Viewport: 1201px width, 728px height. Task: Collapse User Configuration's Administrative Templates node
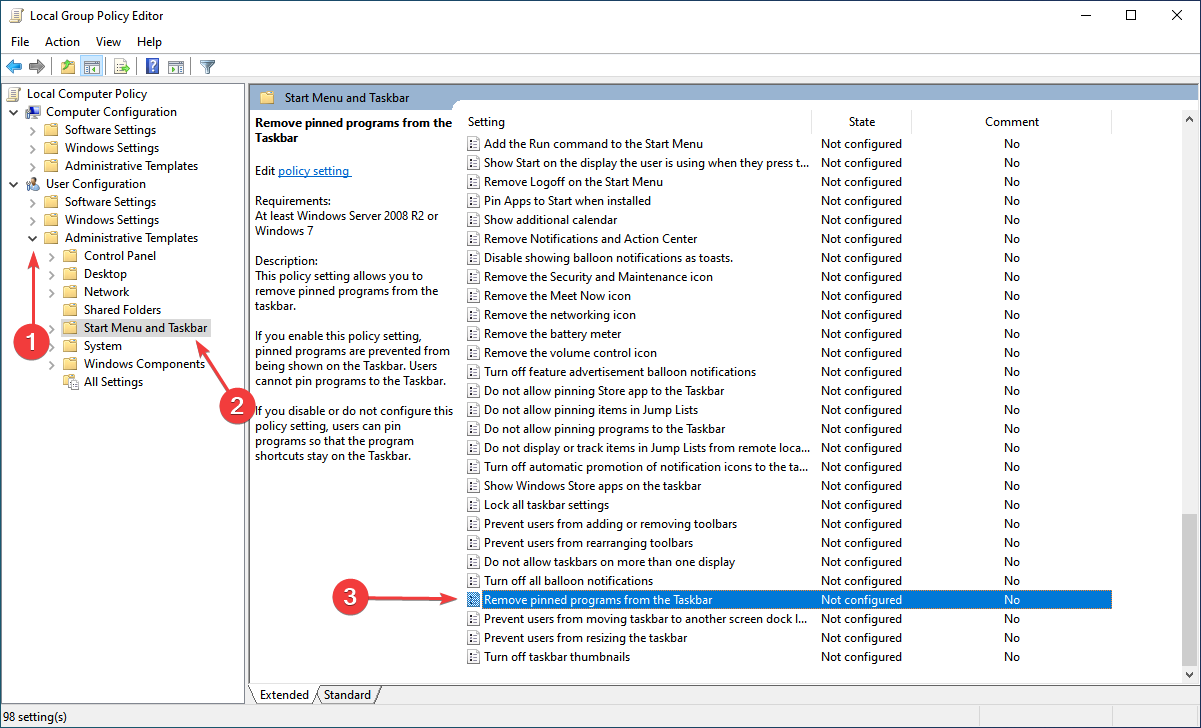tap(33, 238)
